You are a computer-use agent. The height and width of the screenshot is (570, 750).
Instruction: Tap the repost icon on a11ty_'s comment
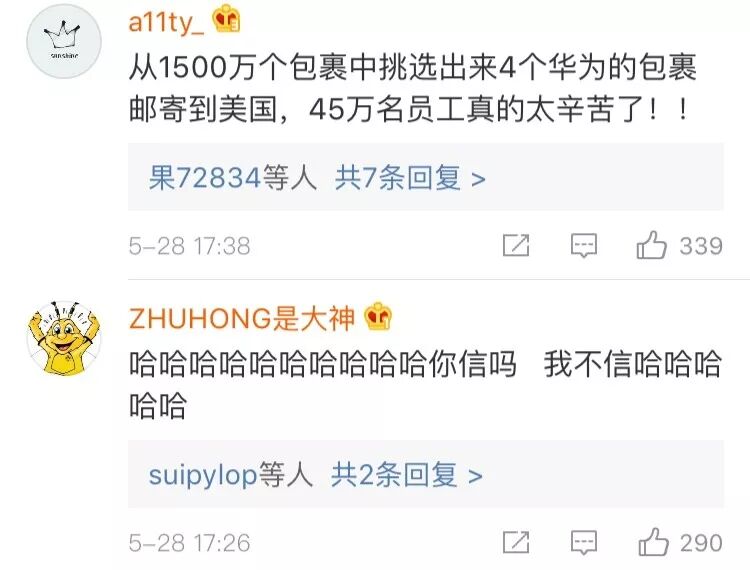point(516,245)
